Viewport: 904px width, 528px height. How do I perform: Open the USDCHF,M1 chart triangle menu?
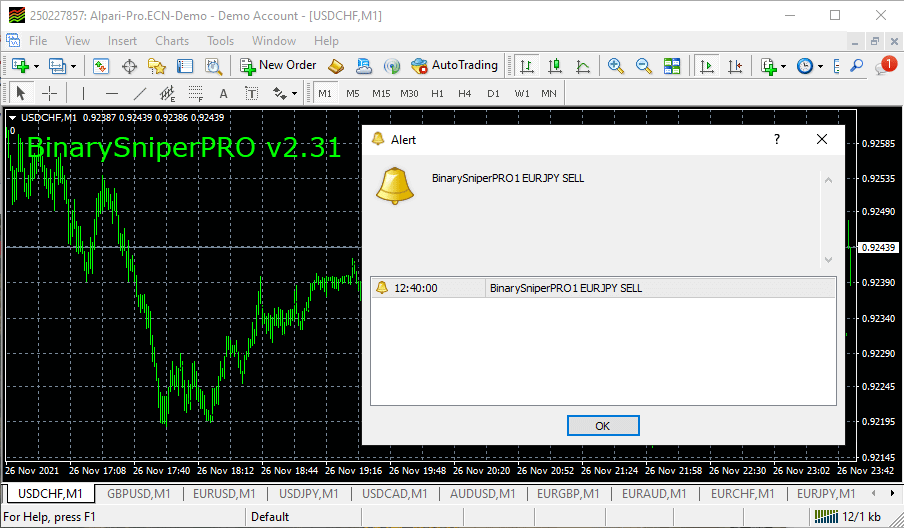[12, 118]
